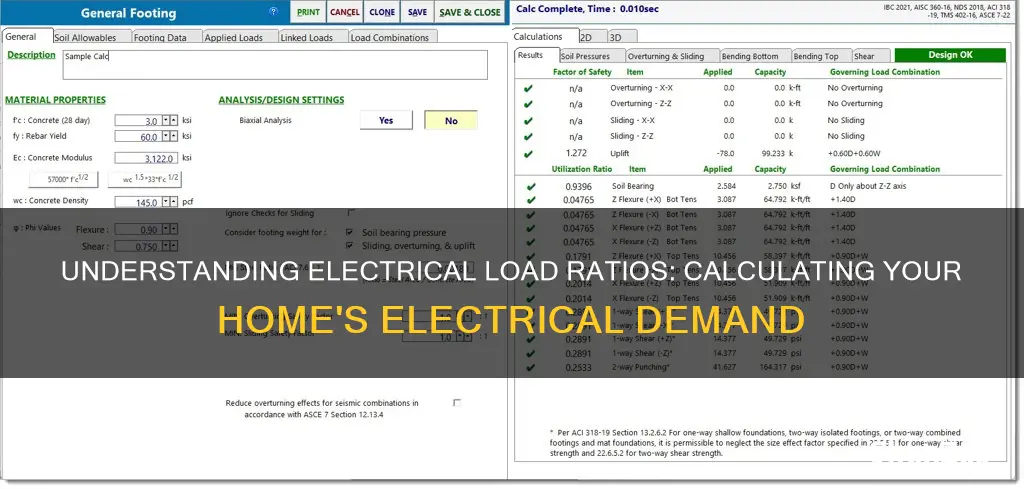Decrease Flexure phi value with down arrow
The width and height of the screenshot is (1024, 489).
point(166,229)
